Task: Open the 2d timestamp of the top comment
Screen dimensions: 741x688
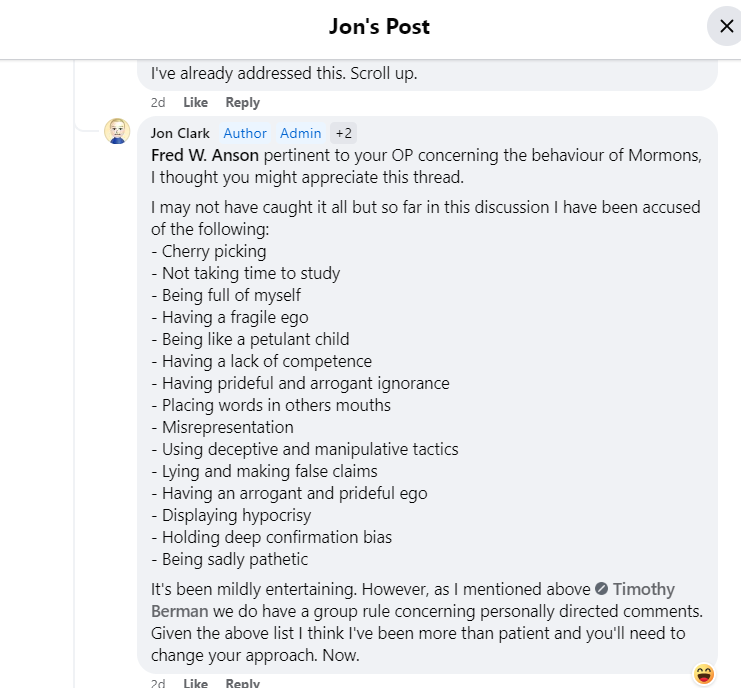Action: pyautogui.click(x=158, y=102)
